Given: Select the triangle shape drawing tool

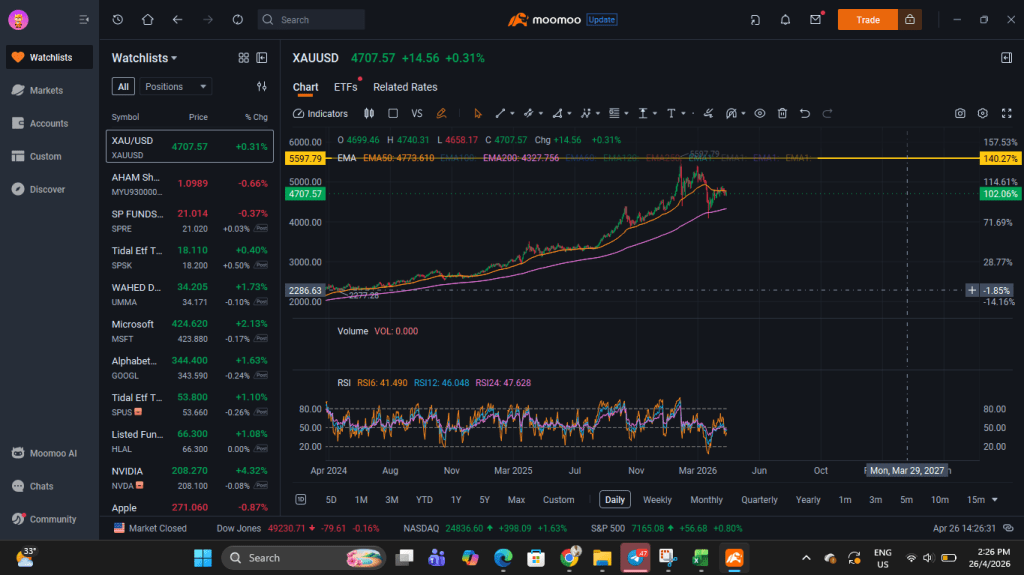Looking at the screenshot, I should (557, 114).
